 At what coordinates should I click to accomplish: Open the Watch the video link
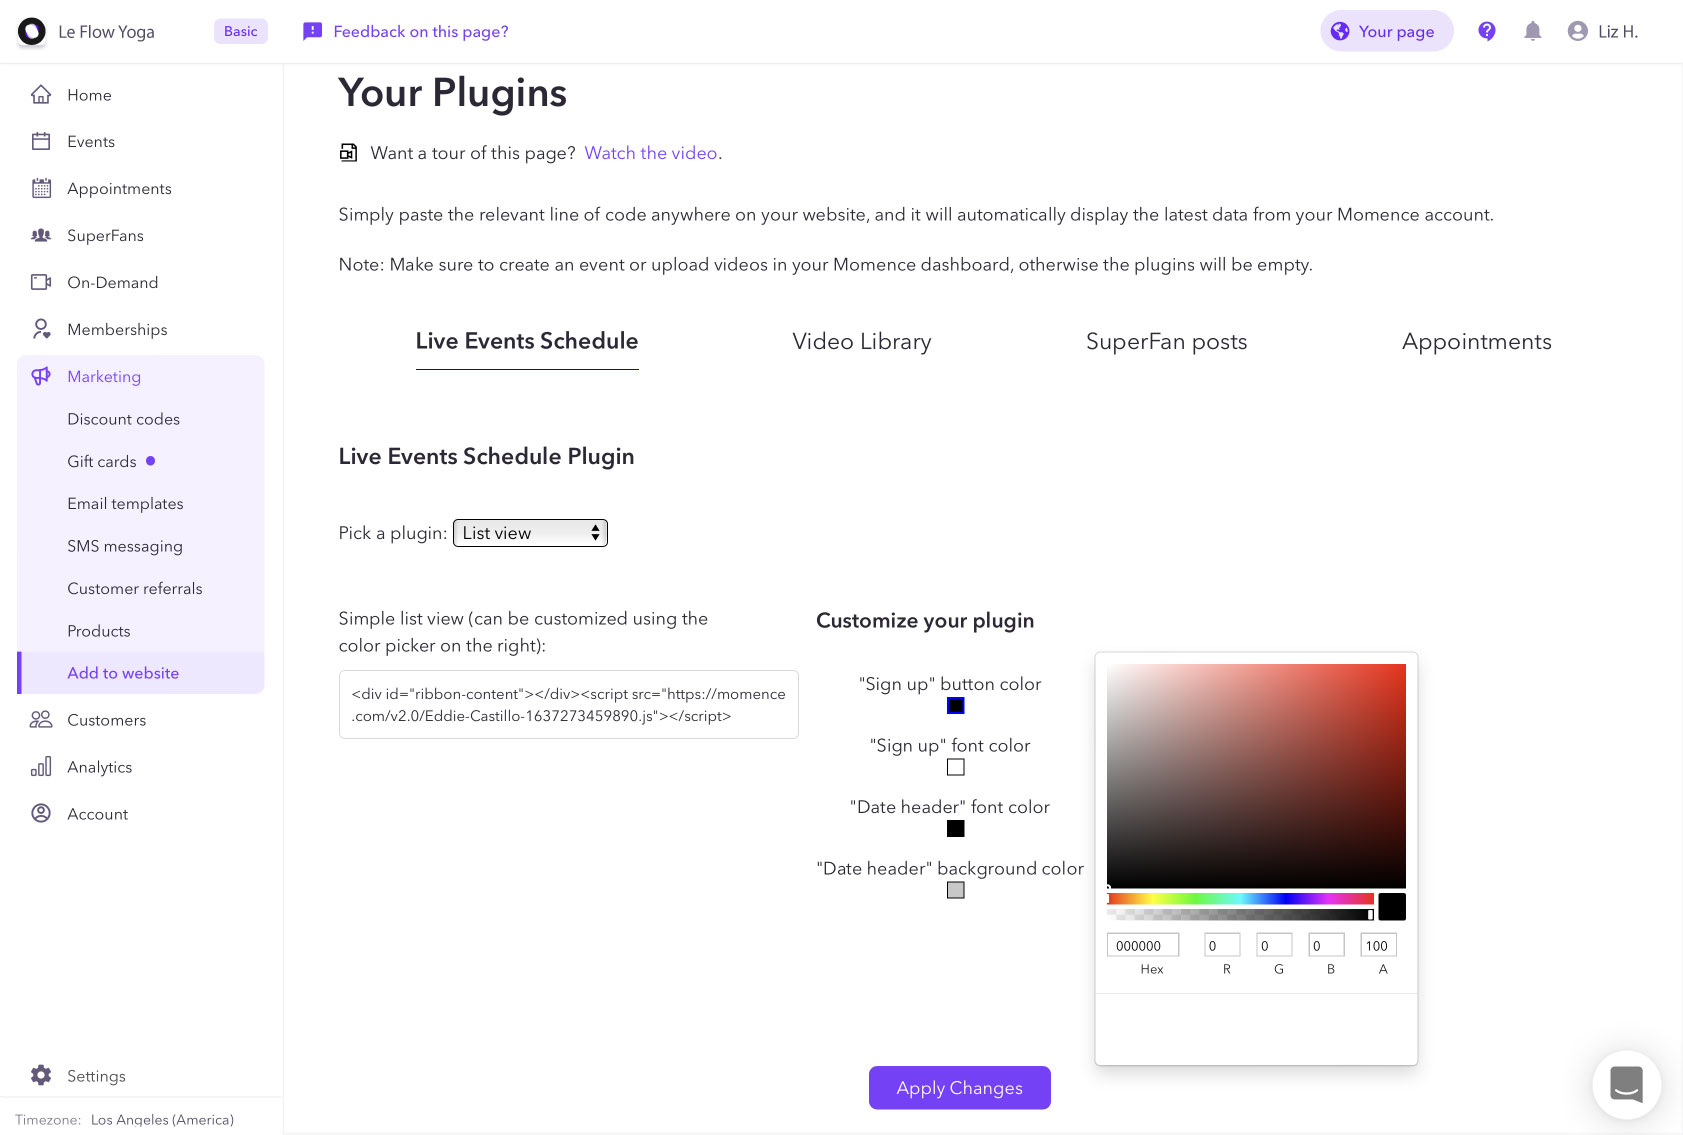(650, 153)
